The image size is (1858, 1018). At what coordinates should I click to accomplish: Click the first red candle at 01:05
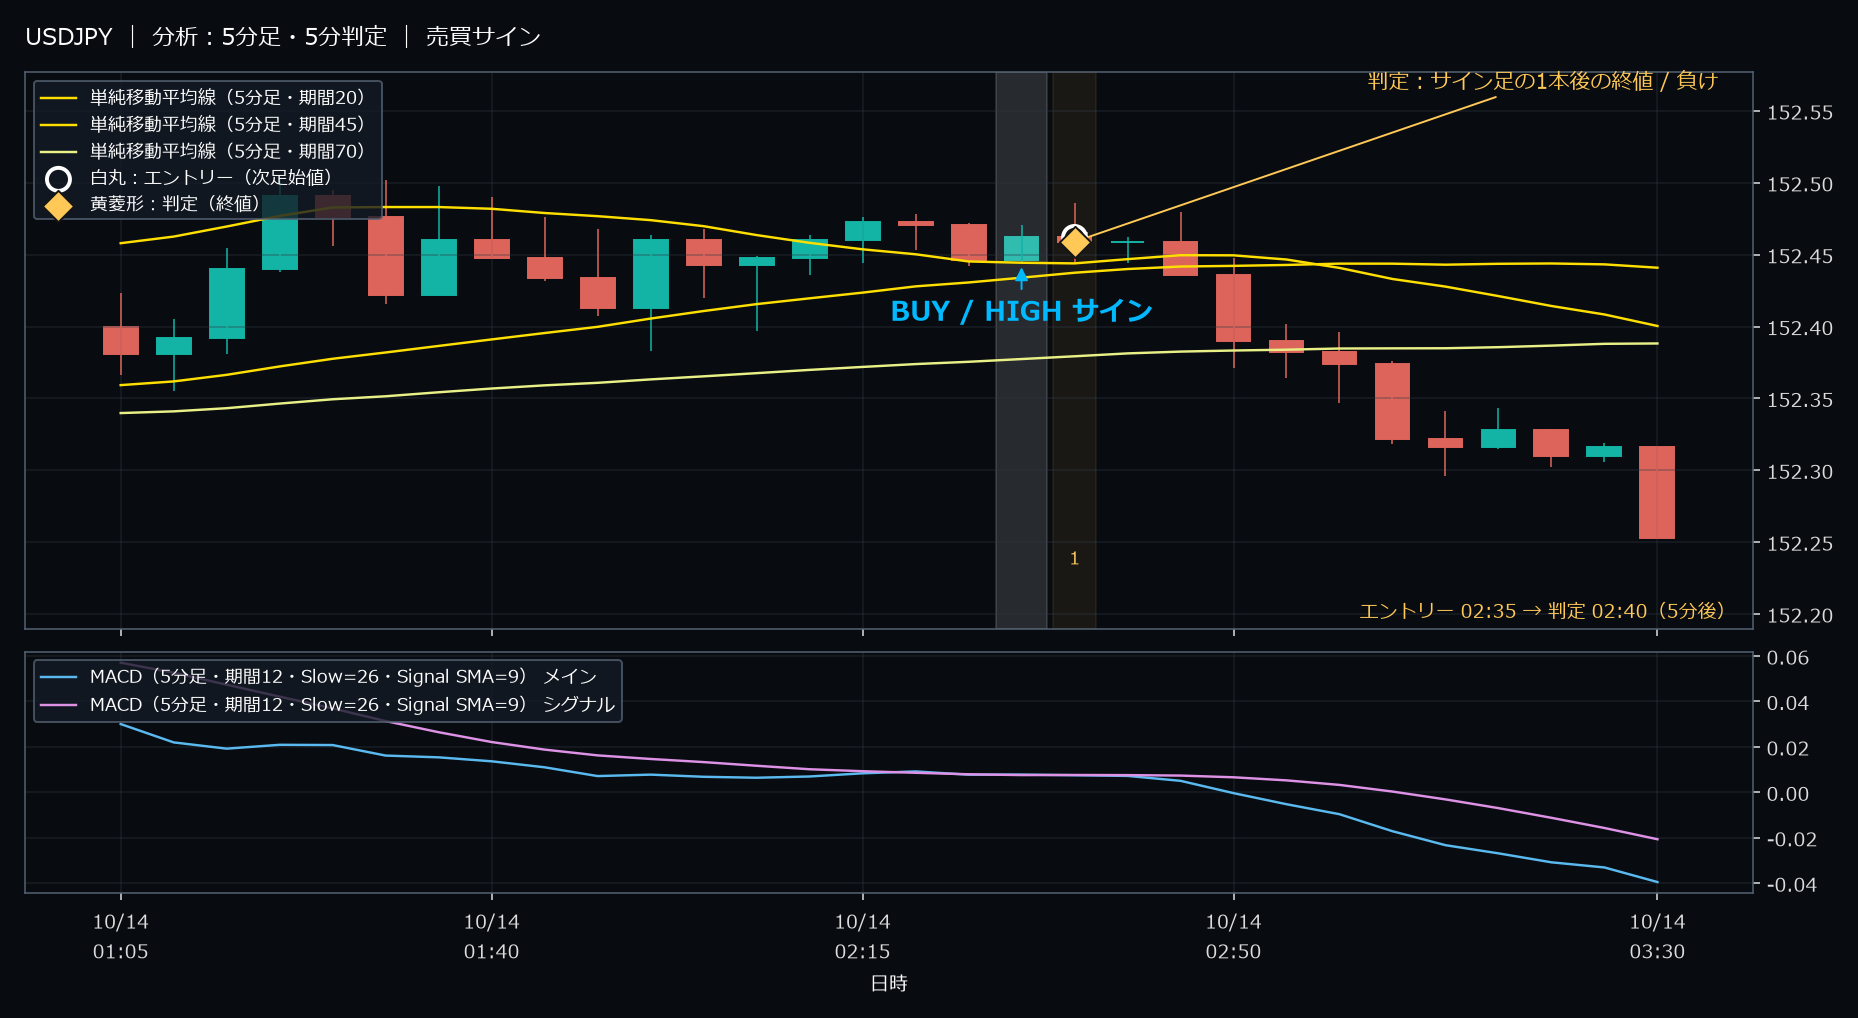[121, 340]
